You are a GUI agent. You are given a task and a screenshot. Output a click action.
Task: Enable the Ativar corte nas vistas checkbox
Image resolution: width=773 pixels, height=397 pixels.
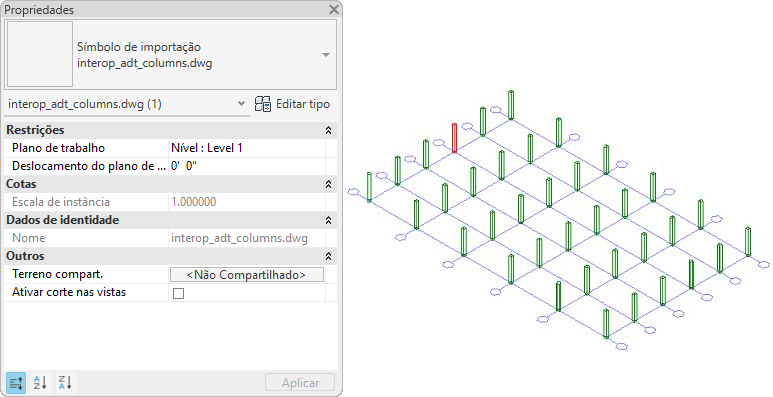point(178,293)
